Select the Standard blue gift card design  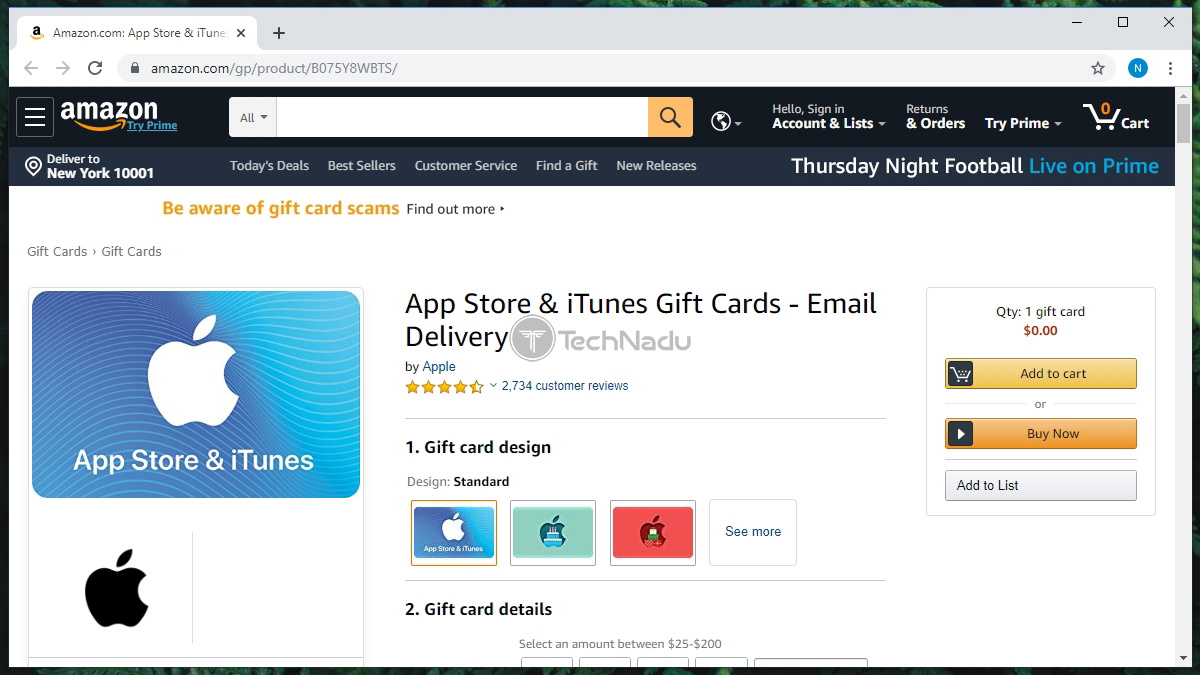point(454,533)
